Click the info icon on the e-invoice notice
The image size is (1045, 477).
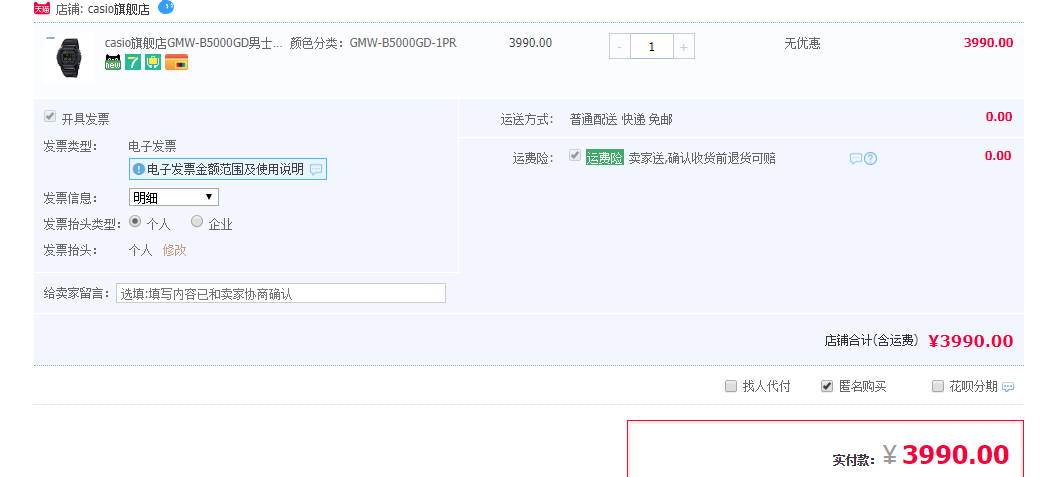pos(139,169)
